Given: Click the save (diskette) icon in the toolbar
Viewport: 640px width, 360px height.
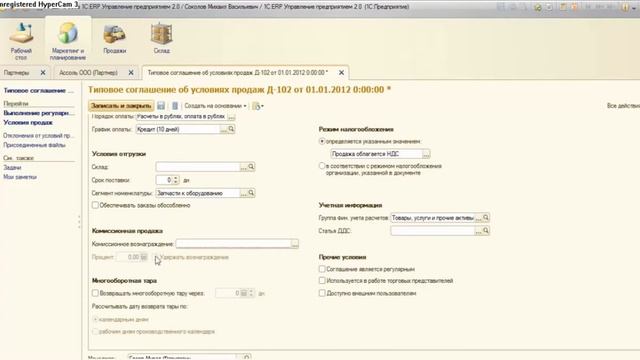Looking at the screenshot, I should 161,106.
